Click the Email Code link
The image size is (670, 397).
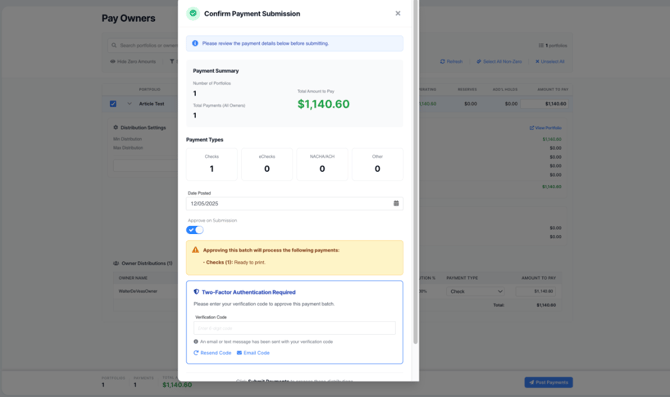pyautogui.click(x=253, y=353)
